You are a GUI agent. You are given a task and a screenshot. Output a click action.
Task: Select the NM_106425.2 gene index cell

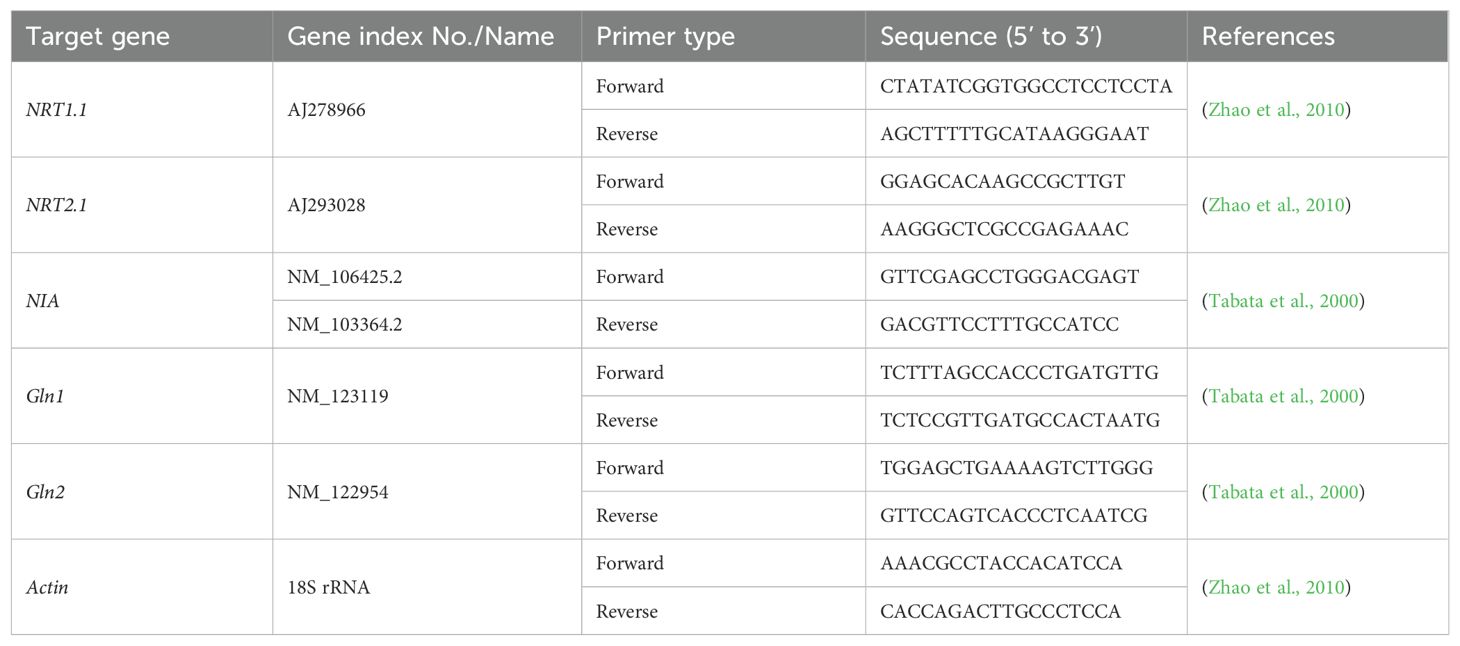(x=426, y=277)
